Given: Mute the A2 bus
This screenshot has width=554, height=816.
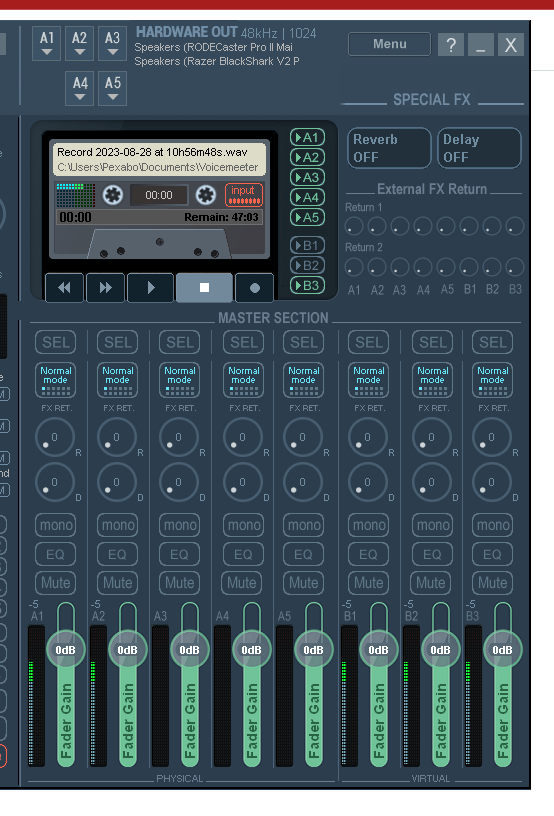Looking at the screenshot, I should click(x=118, y=583).
